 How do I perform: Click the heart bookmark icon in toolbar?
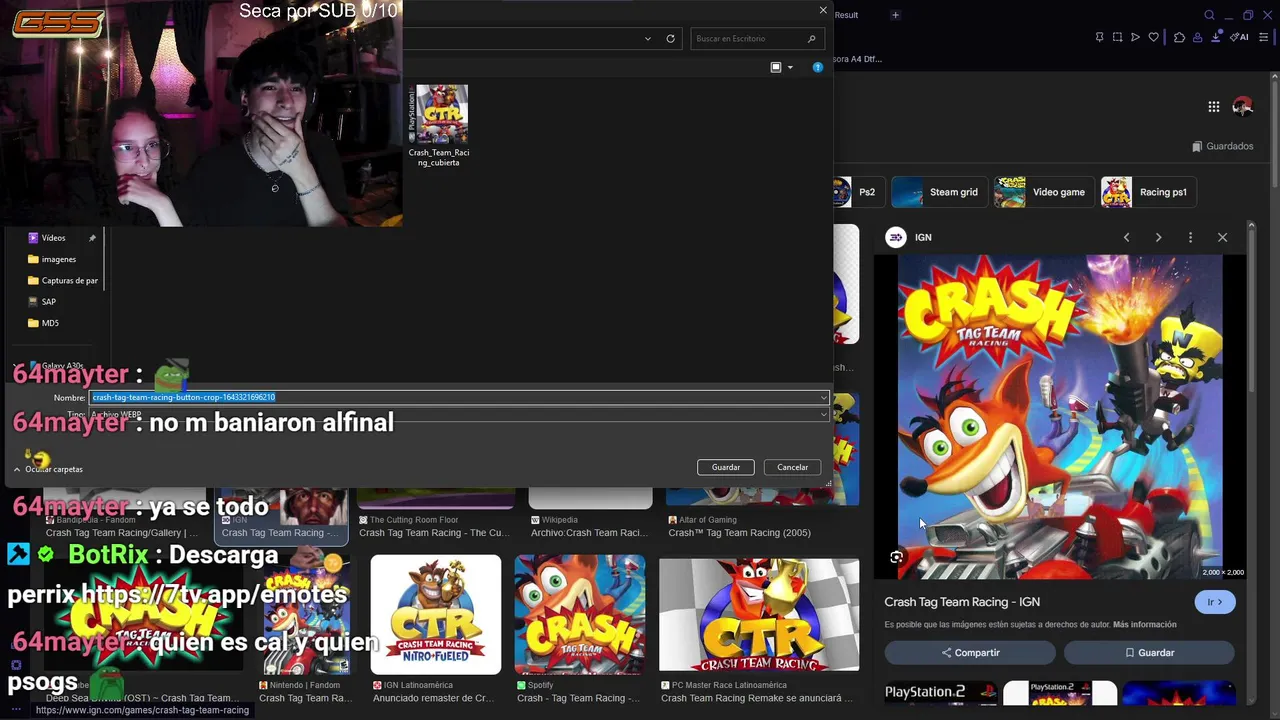click(x=1153, y=37)
